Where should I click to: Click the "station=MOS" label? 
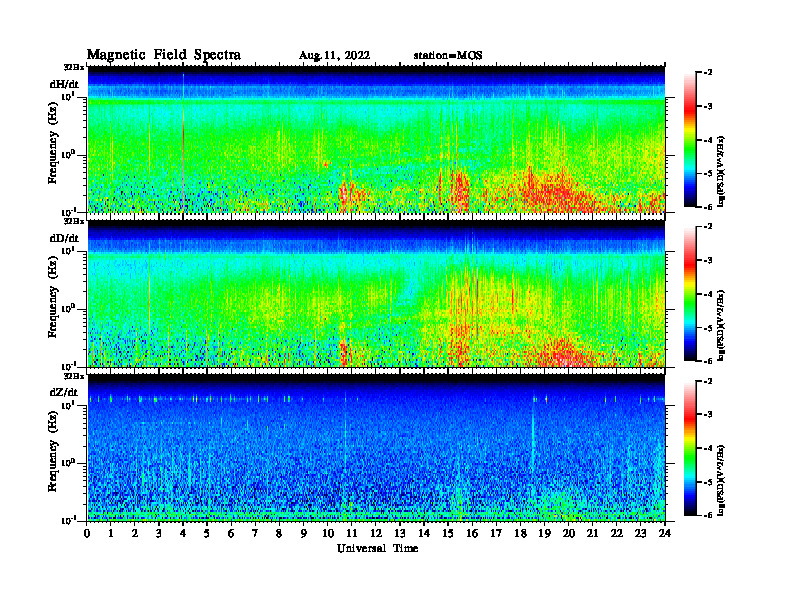click(x=448, y=56)
